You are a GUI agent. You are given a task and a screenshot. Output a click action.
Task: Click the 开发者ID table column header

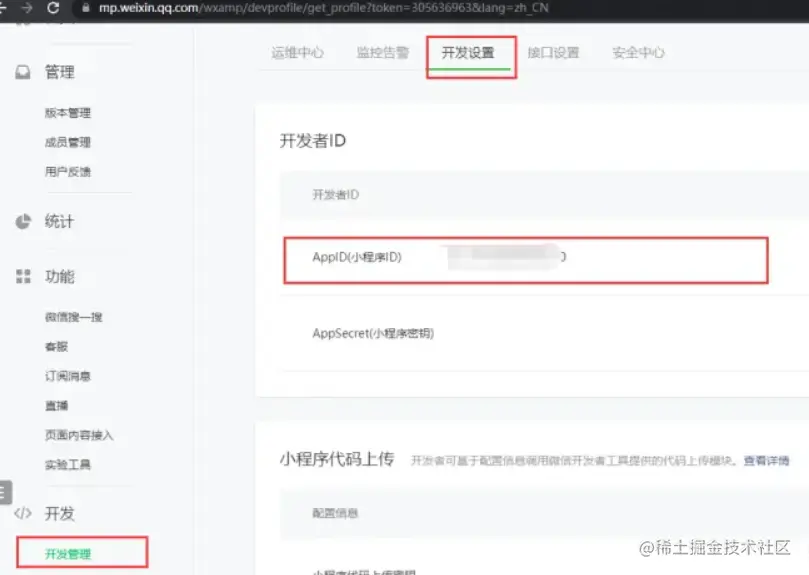pyautogui.click(x=335, y=195)
